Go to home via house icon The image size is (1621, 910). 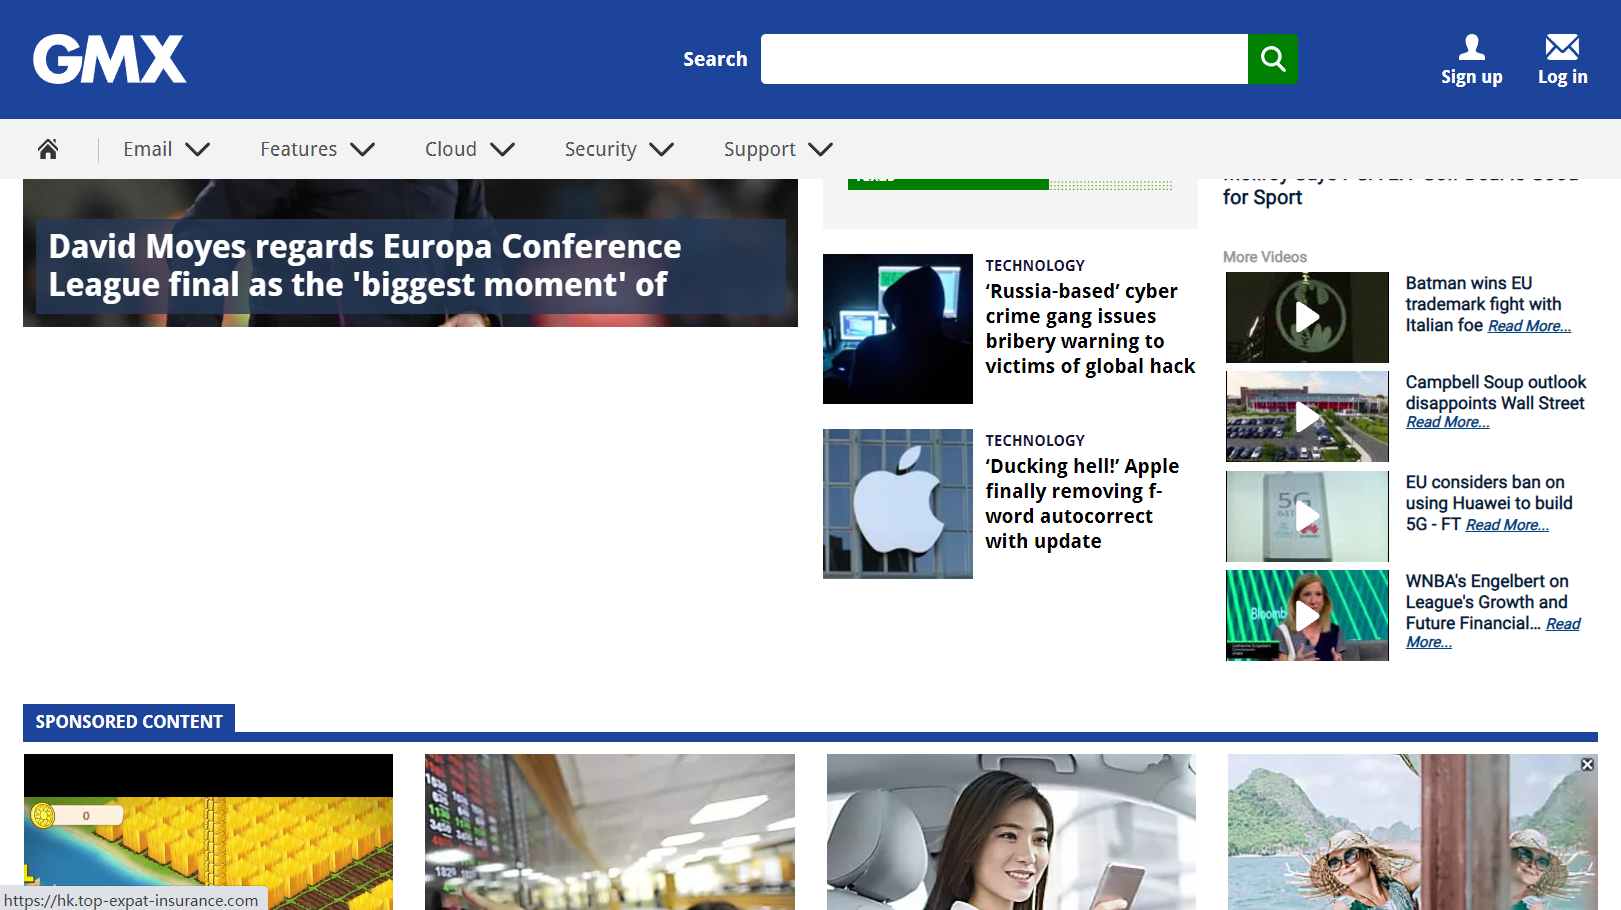pyautogui.click(x=48, y=149)
